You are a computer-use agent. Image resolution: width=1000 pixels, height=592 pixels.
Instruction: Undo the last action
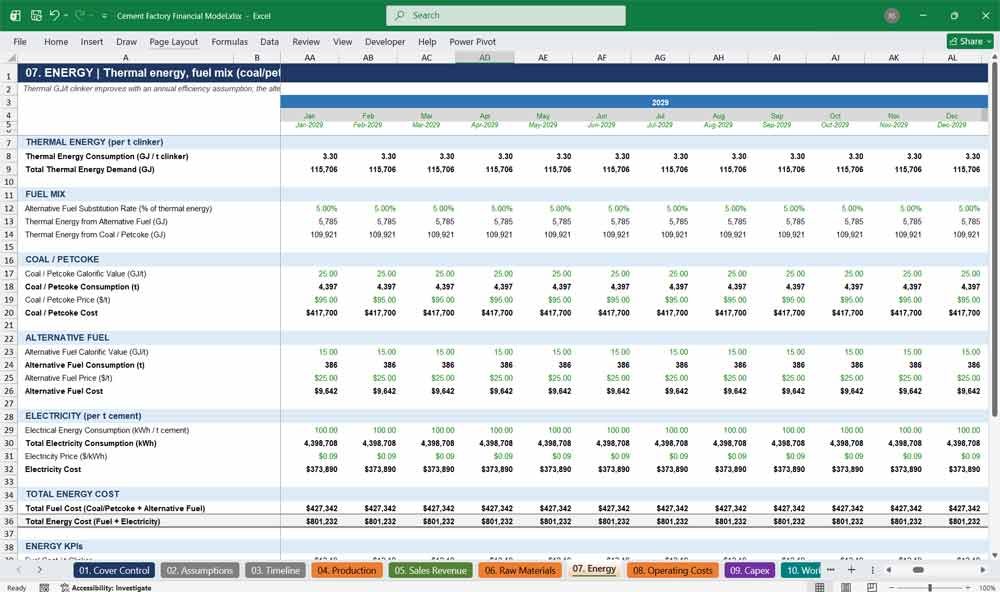(54, 15)
